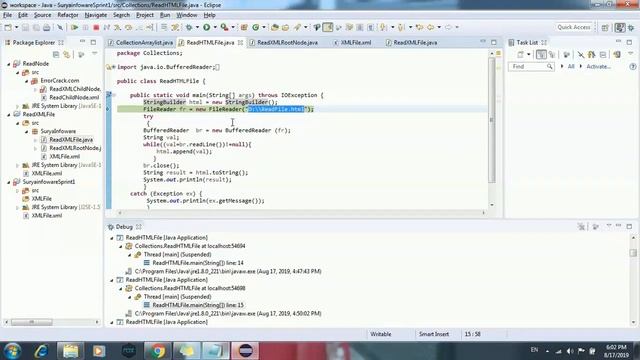Click the Task List help question icon
The image size is (640, 360).
click(x=633, y=67)
